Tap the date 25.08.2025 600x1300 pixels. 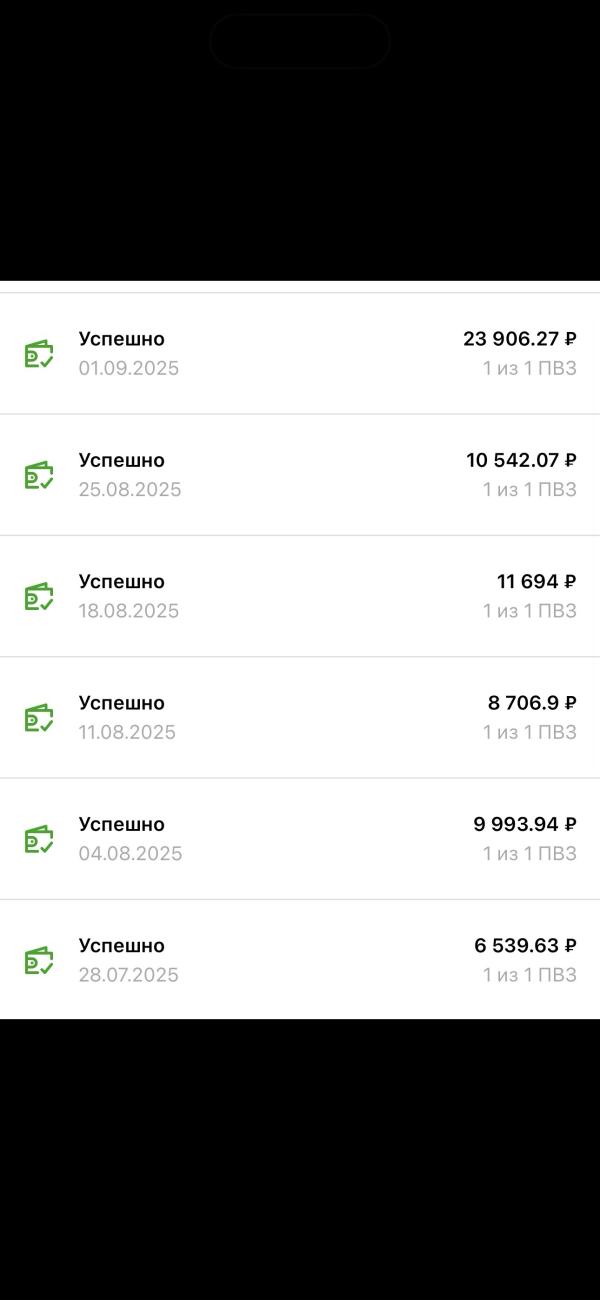130,489
